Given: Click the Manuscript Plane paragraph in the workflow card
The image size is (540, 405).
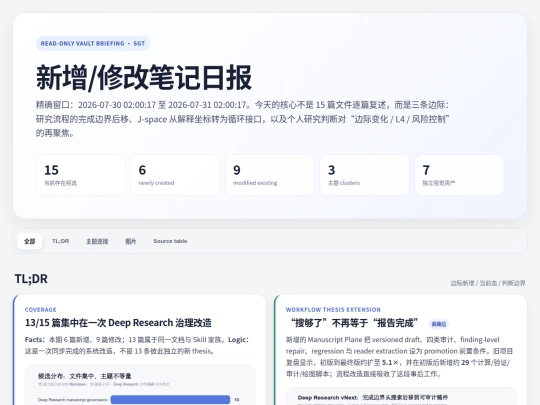Looking at the screenshot, I should coord(399,356).
